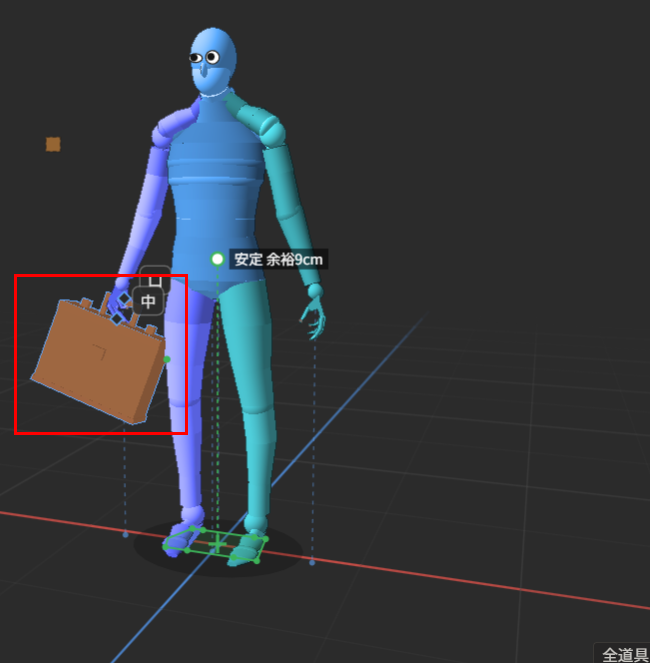This screenshot has height=663, width=650.
Task: Click the ground projection dot below left hand
Action: coord(312,562)
